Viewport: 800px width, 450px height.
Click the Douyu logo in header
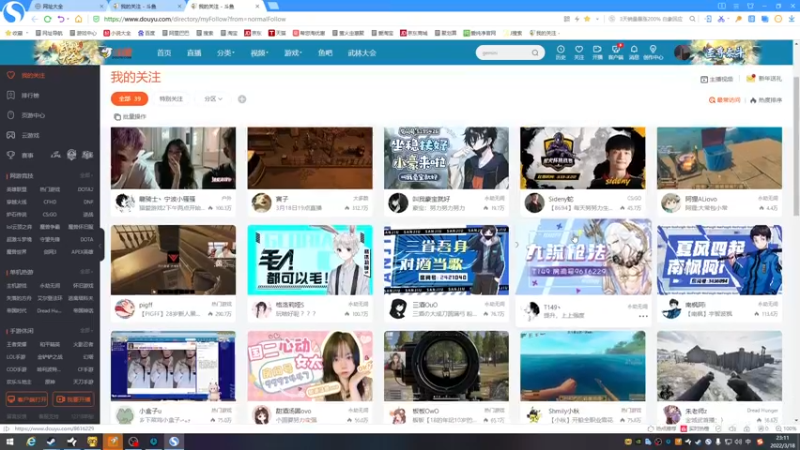pos(116,53)
